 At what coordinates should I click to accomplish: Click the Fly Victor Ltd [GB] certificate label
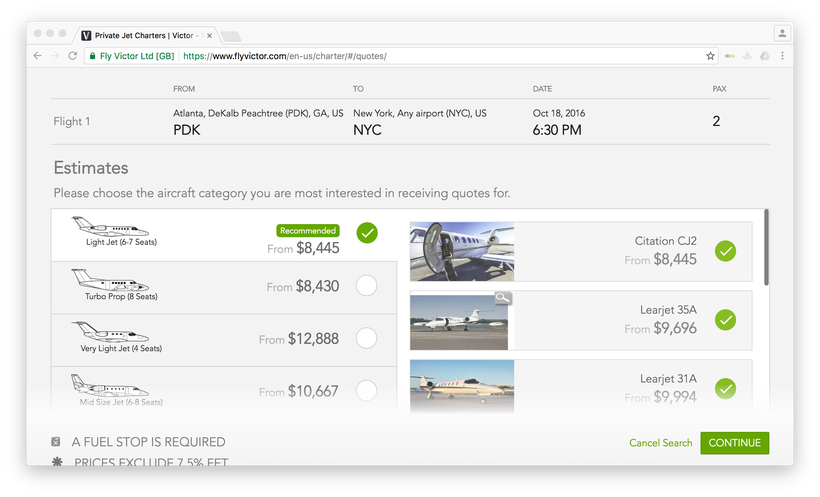coord(136,56)
